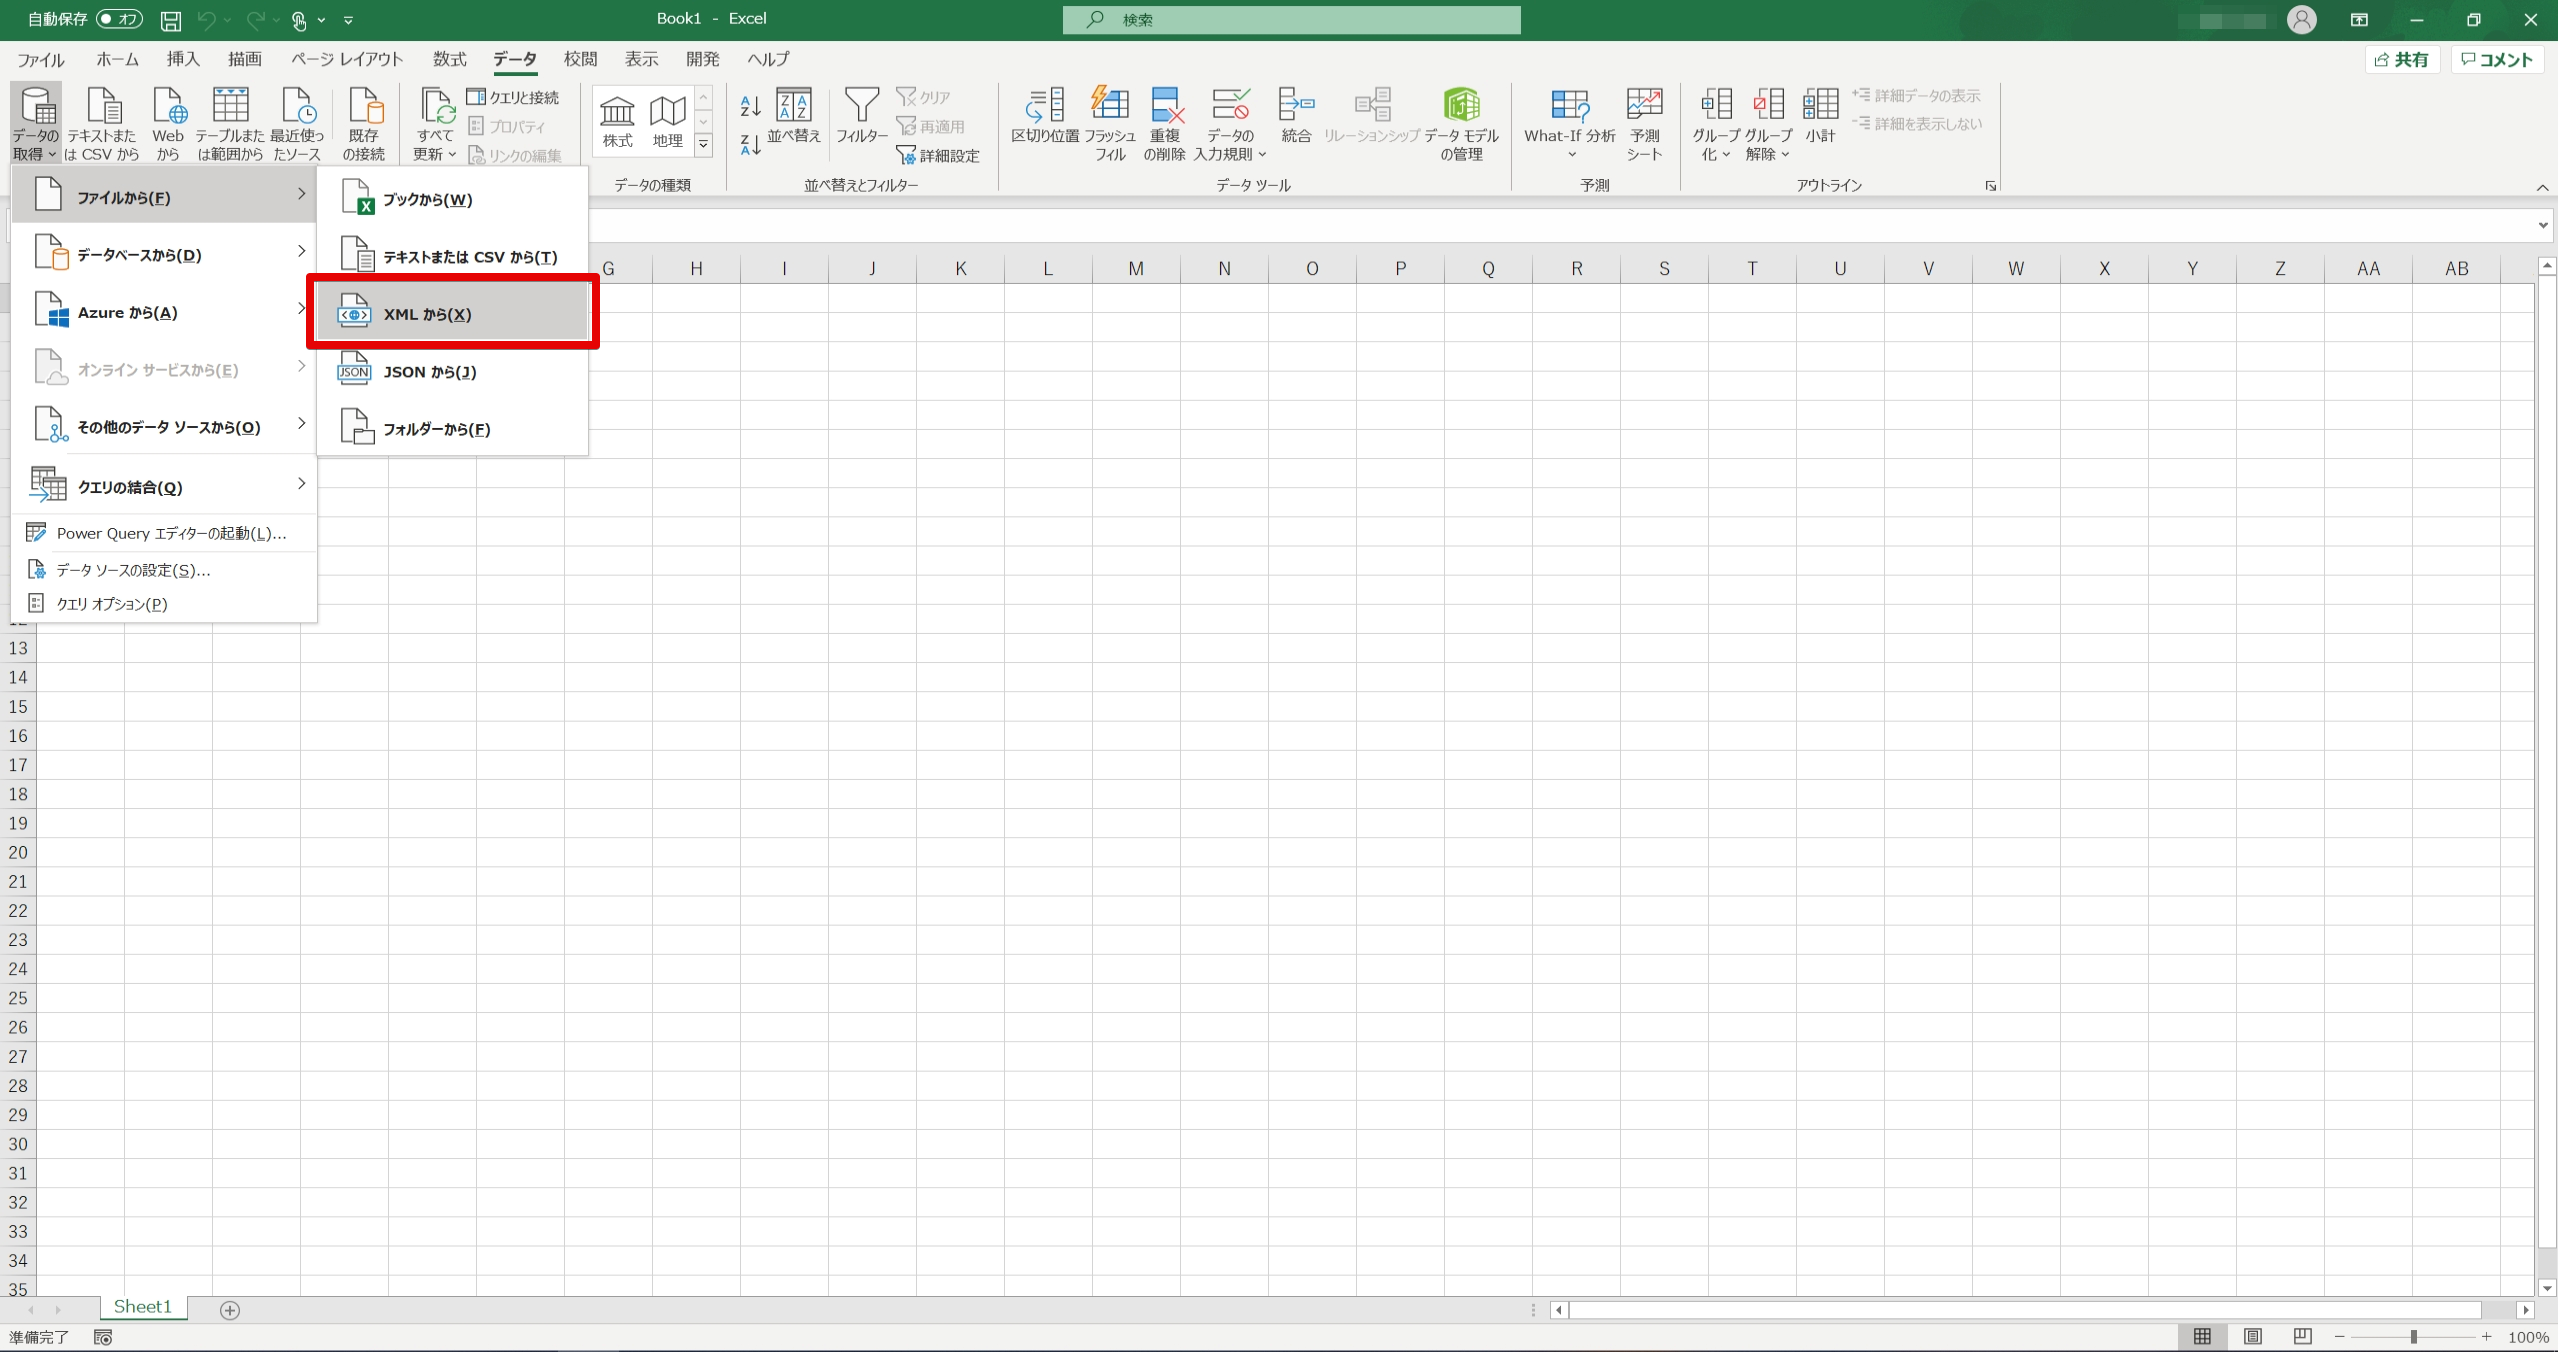Open グループ解除 dropdown
The height and width of the screenshot is (1352, 2558).
tap(1768, 145)
